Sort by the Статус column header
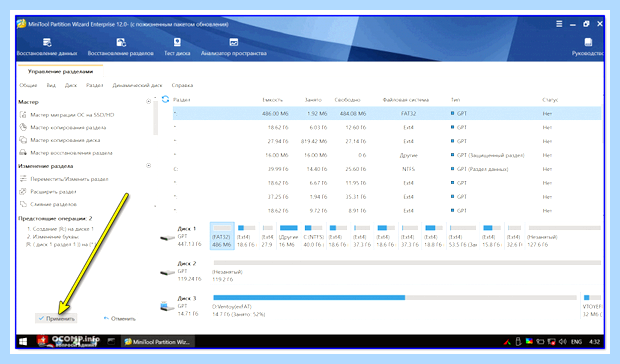 point(550,100)
